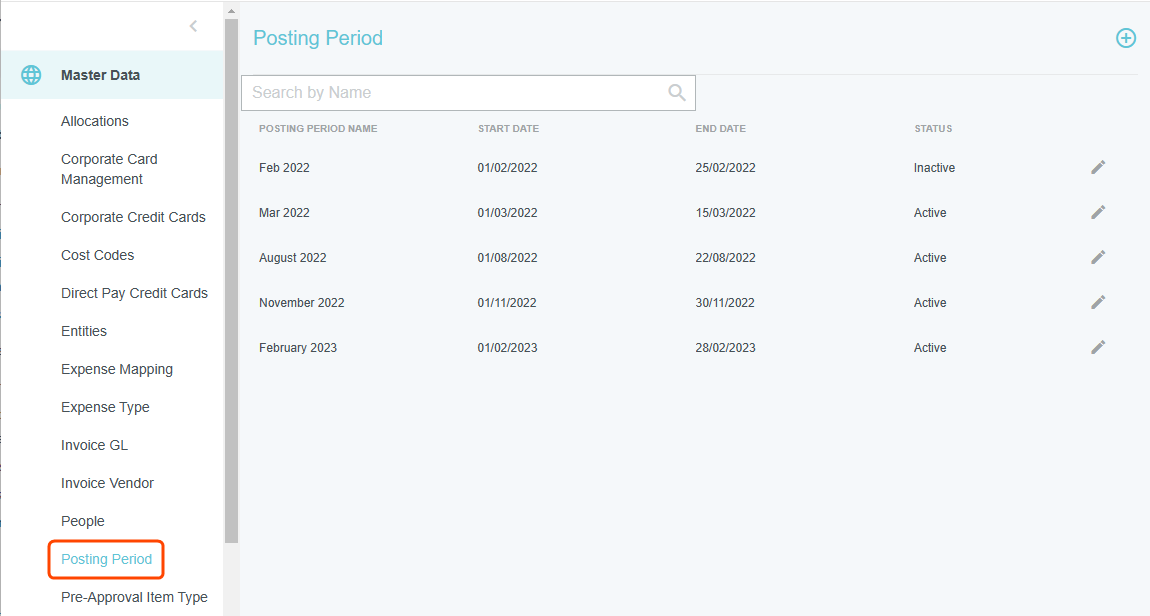Select Cost Codes menu item
This screenshot has height=616, width=1150.
click(97, 255)
